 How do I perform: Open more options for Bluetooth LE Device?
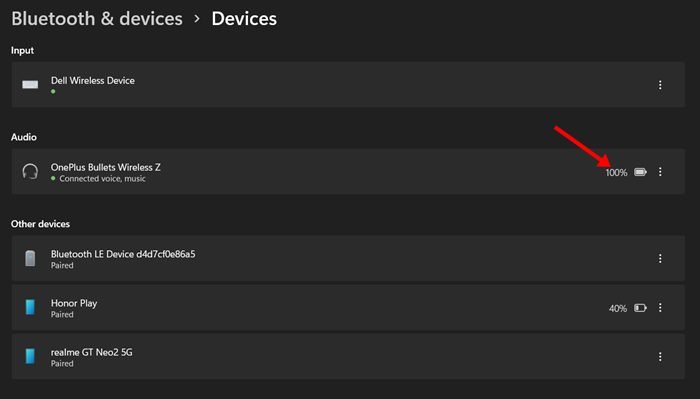click(660, 258)
